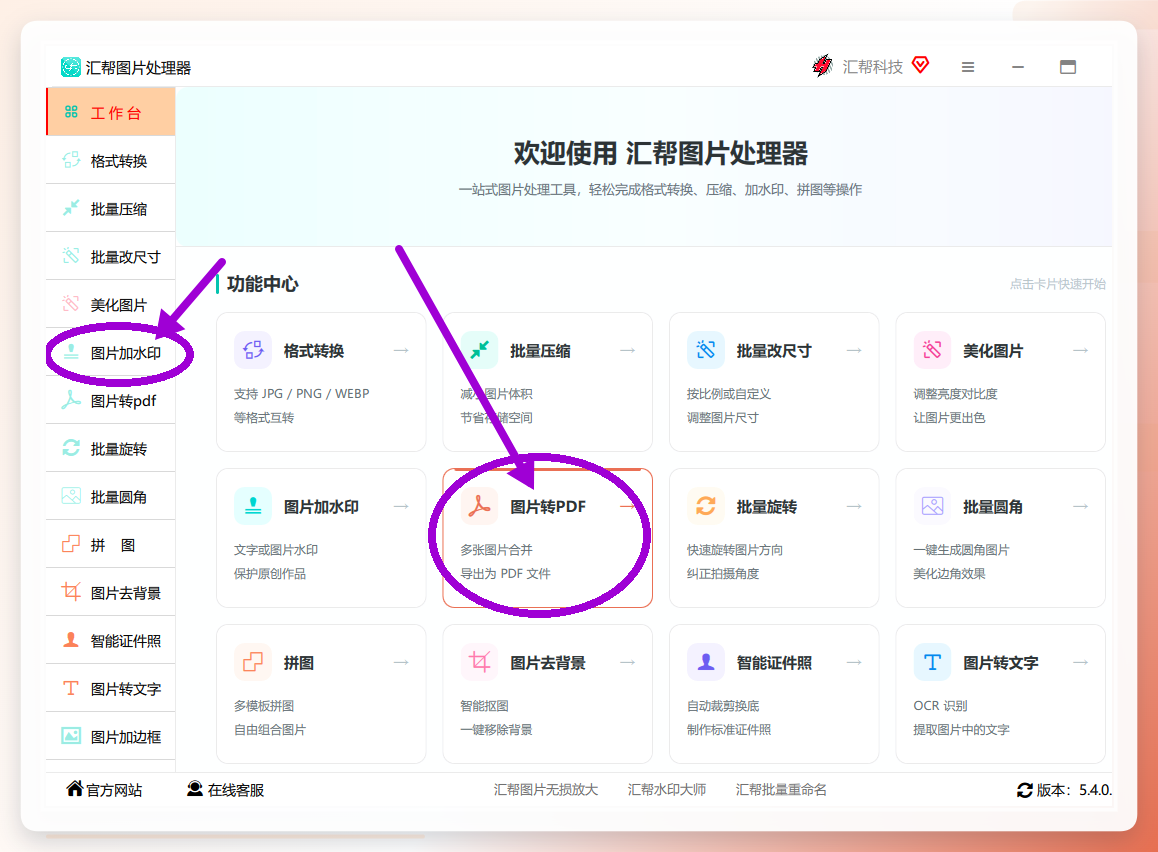Image resolution: width=1158 pixels, height=852 pixels.
Task: Click the 美化图片 card icon
Action: pyautogui.click(x=932, y=350)
